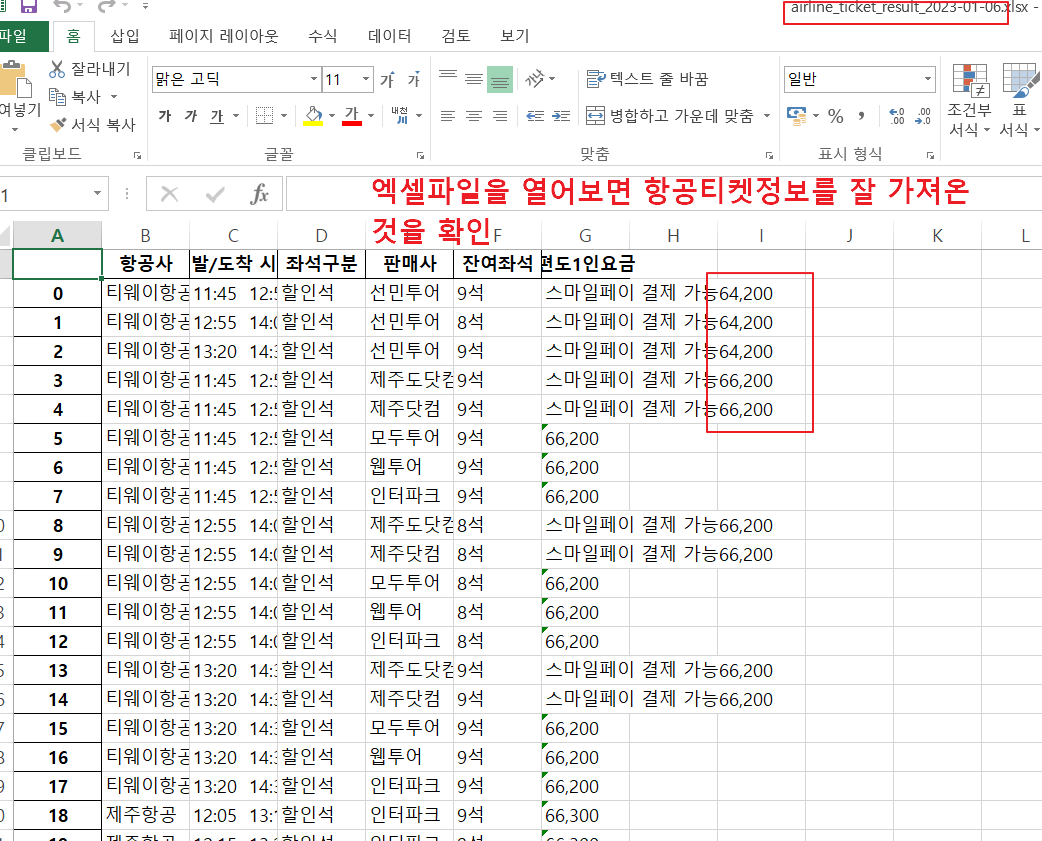Click the formula bar cancel X icon
Viewport: 1042px width, 841px height.
coord(169,195)
